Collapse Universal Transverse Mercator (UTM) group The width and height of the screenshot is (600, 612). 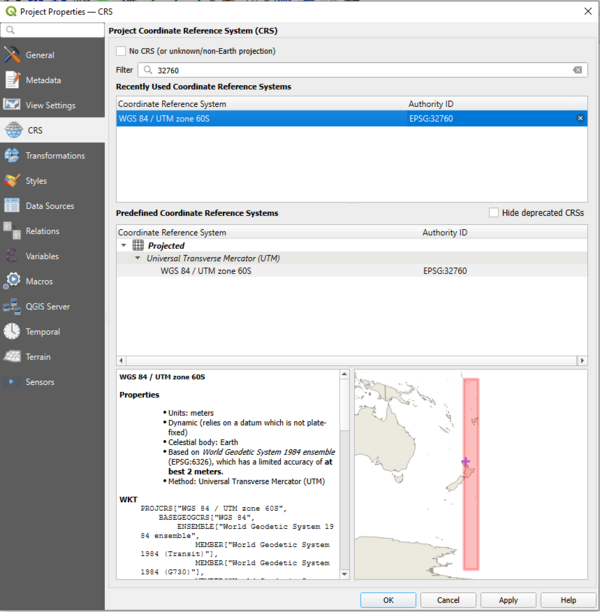137,258
